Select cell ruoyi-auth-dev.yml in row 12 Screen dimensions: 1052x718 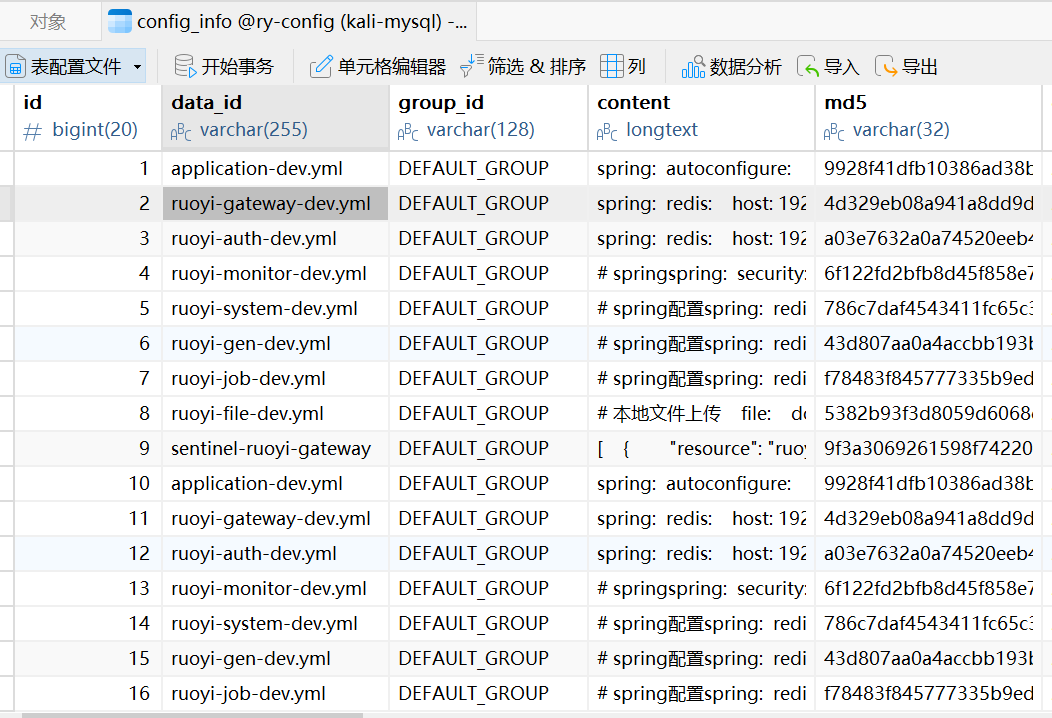275,553
